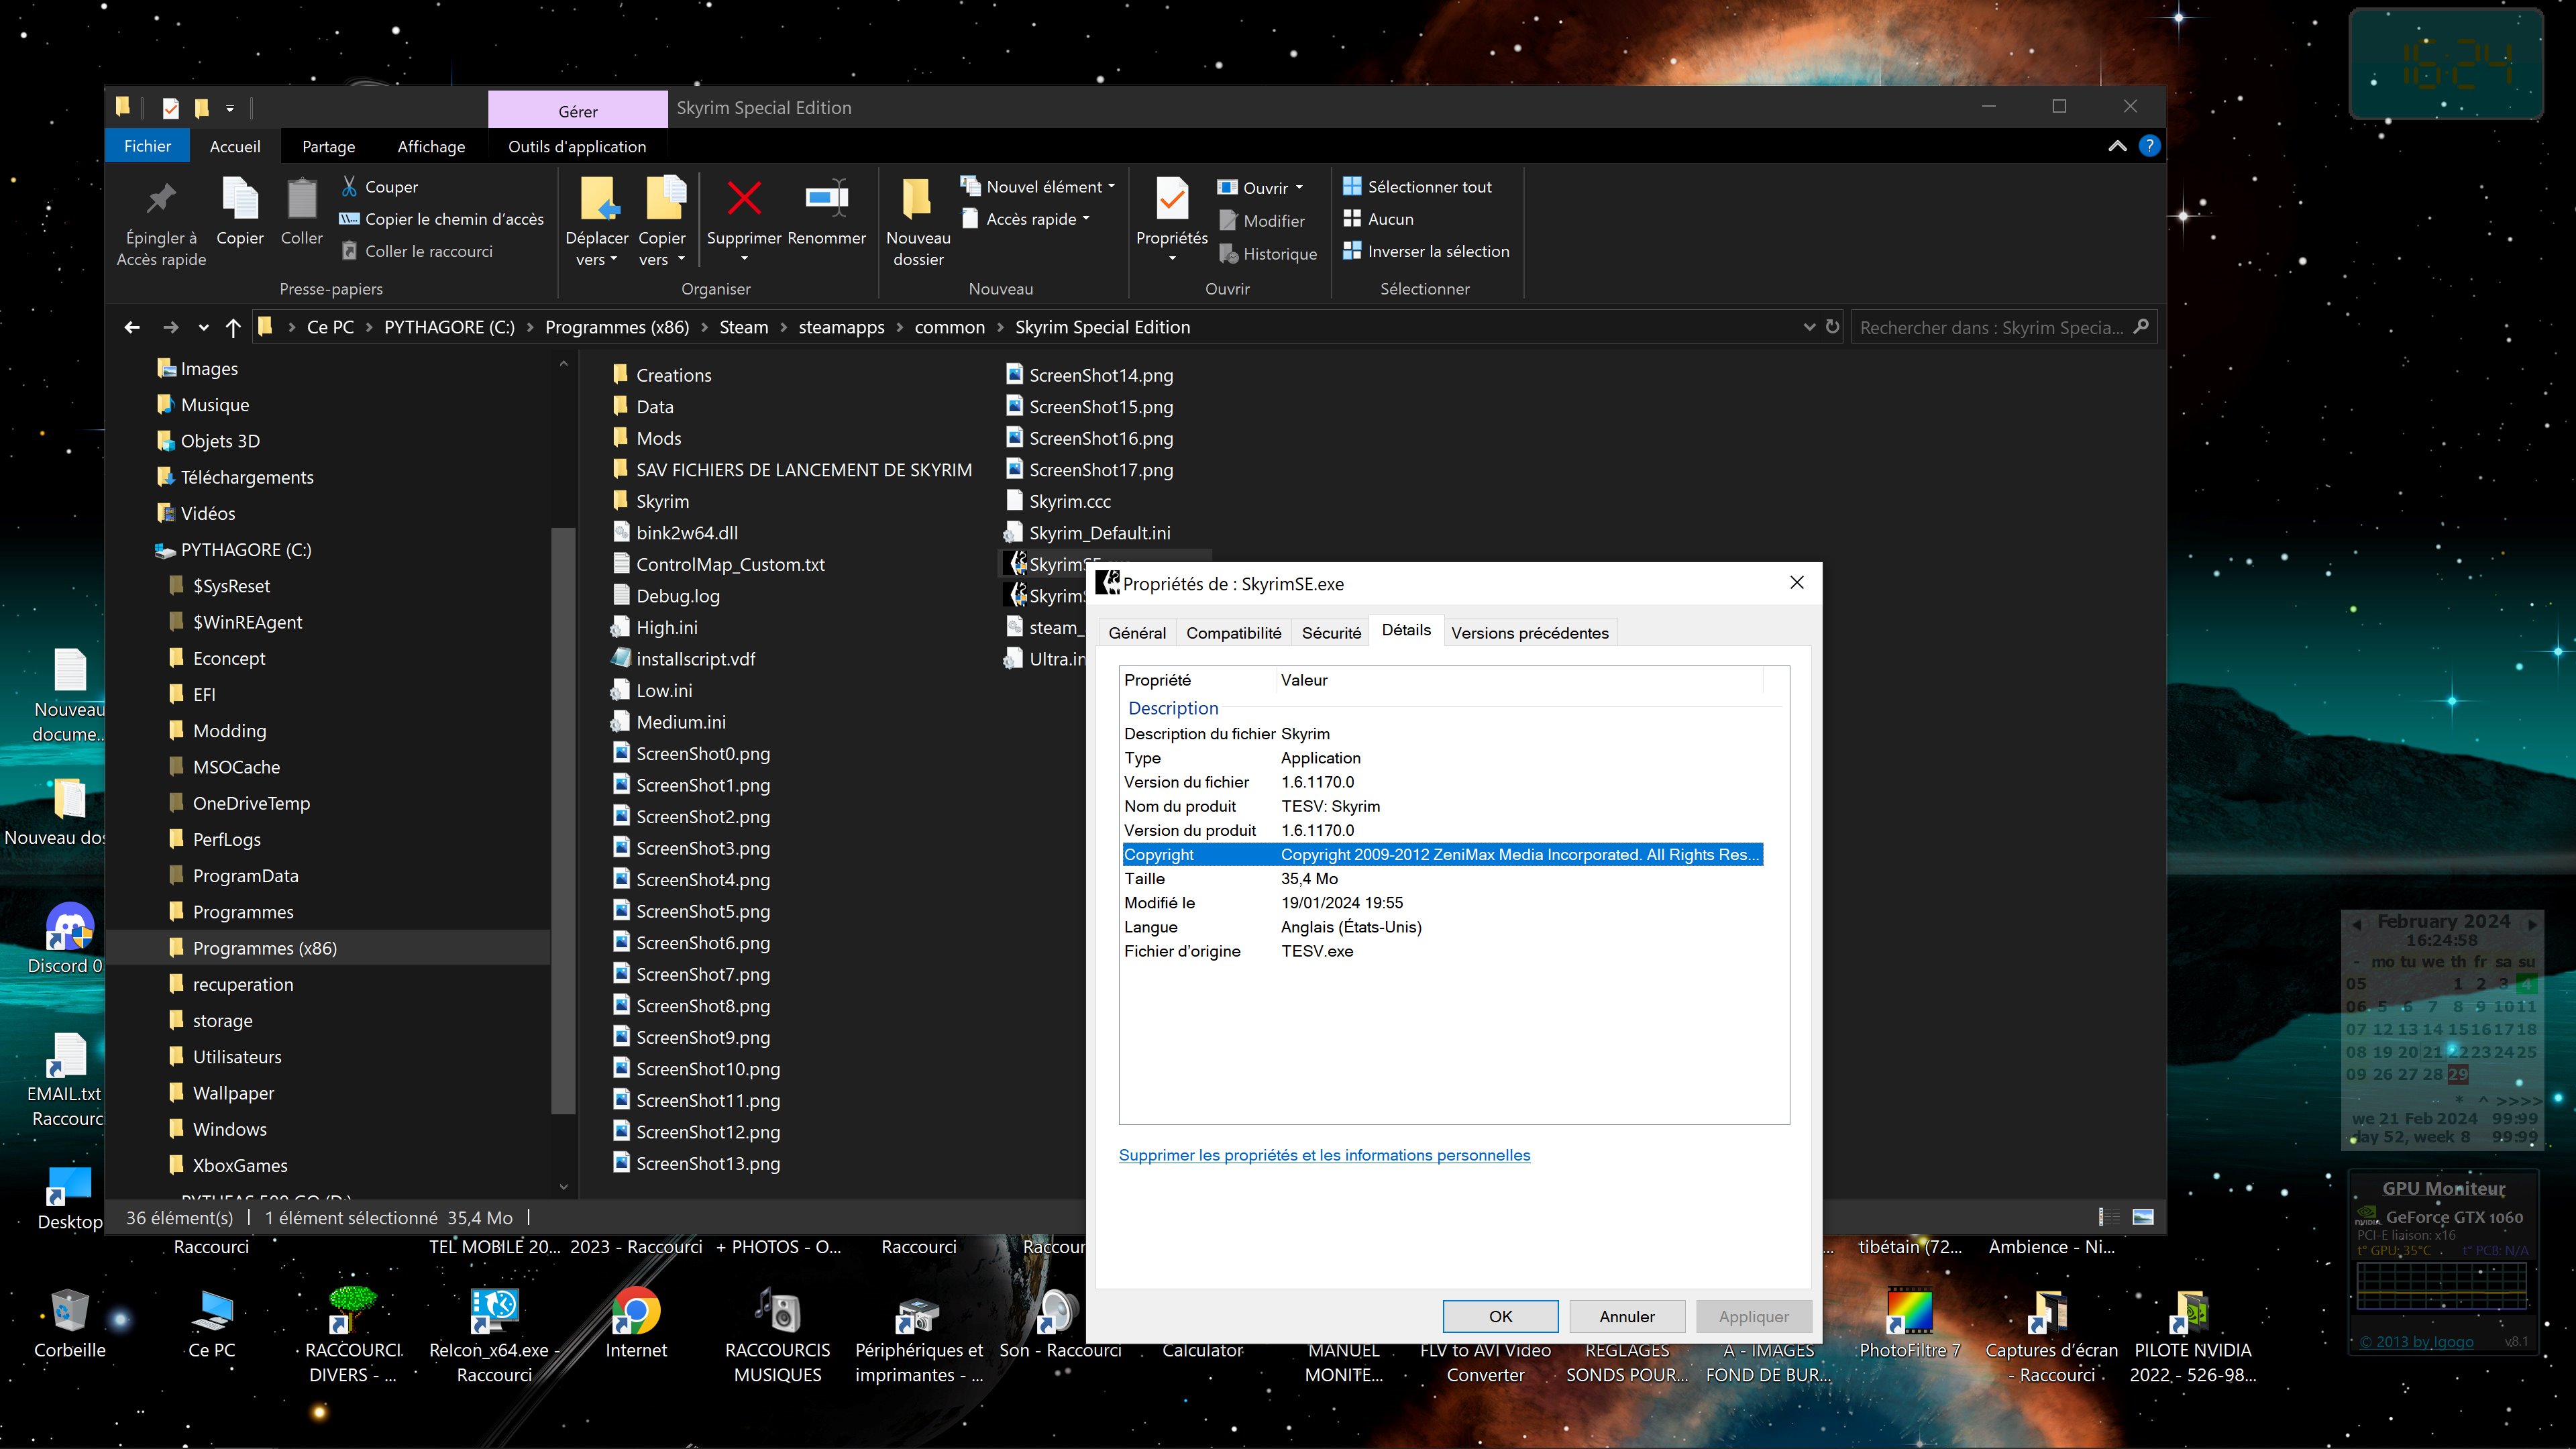Expand the Supprimer dropdown arrow
The width and height of the screenshot is (2576, 1449).
pyautogui.click(x=744, y=259)
